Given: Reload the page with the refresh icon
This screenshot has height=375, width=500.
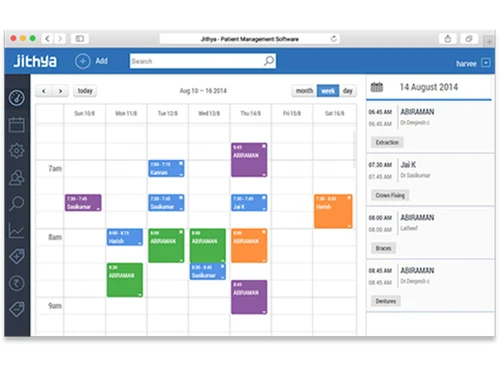Looking at the screenshot, I should pos(333,39).
